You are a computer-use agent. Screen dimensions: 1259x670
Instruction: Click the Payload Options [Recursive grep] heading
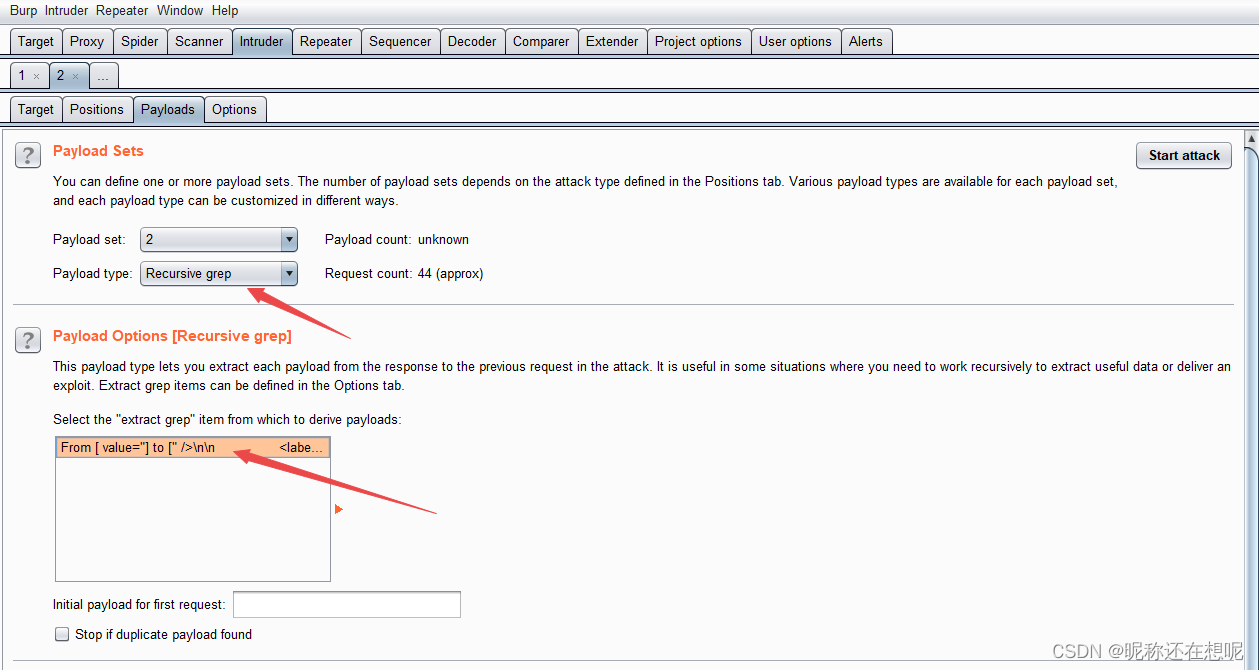point(172,335)
